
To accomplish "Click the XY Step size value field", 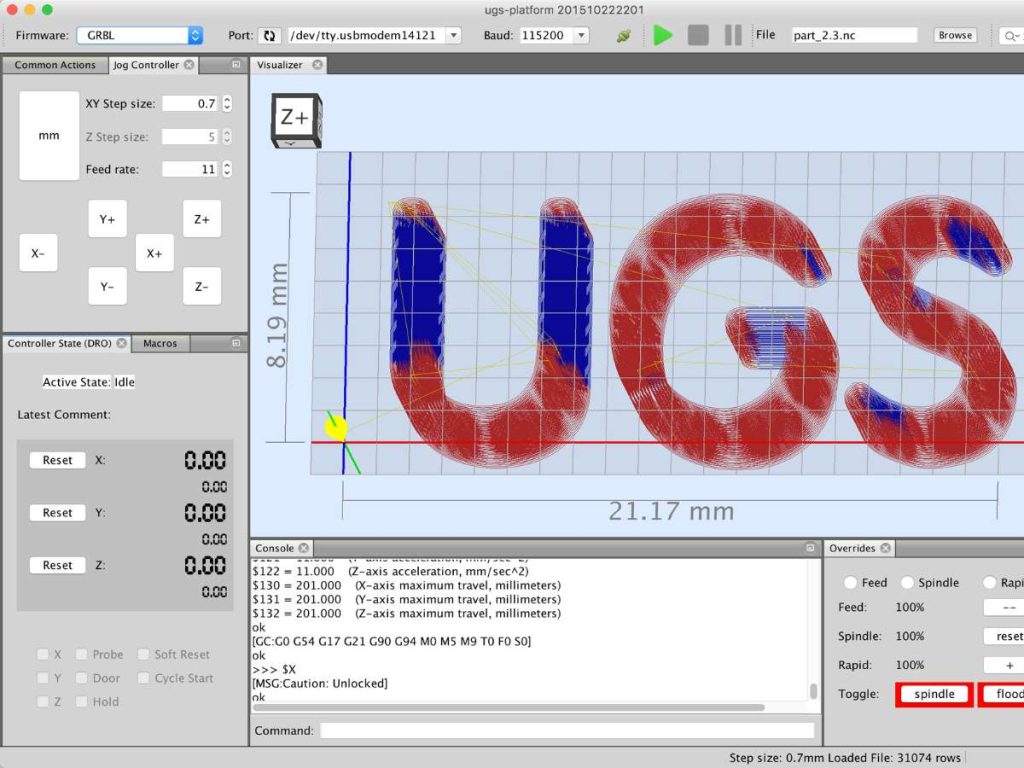I will [191, 103].
